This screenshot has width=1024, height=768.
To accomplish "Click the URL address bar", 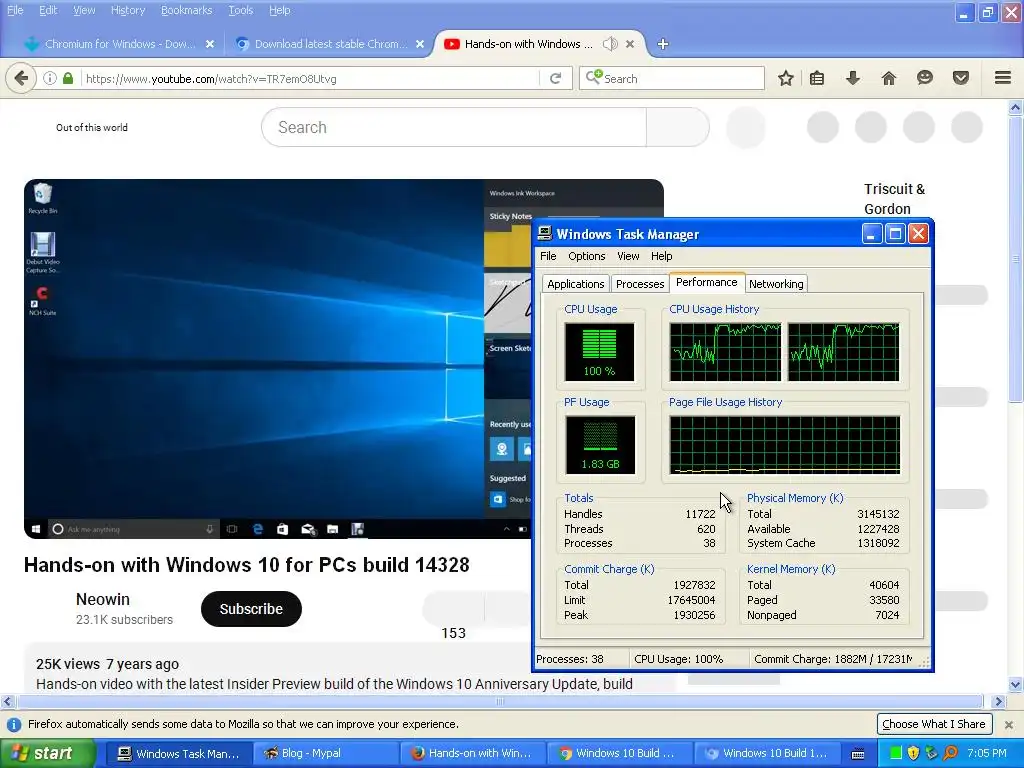I will pos(310,78).
